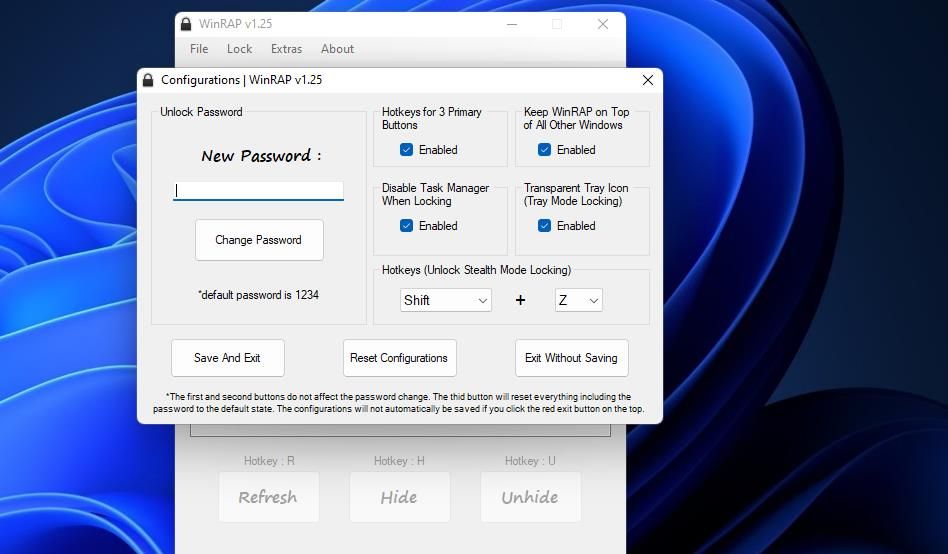This screenshot has height=554, width=948.
Task: Open the Extras menu
Action: point(286,49)
